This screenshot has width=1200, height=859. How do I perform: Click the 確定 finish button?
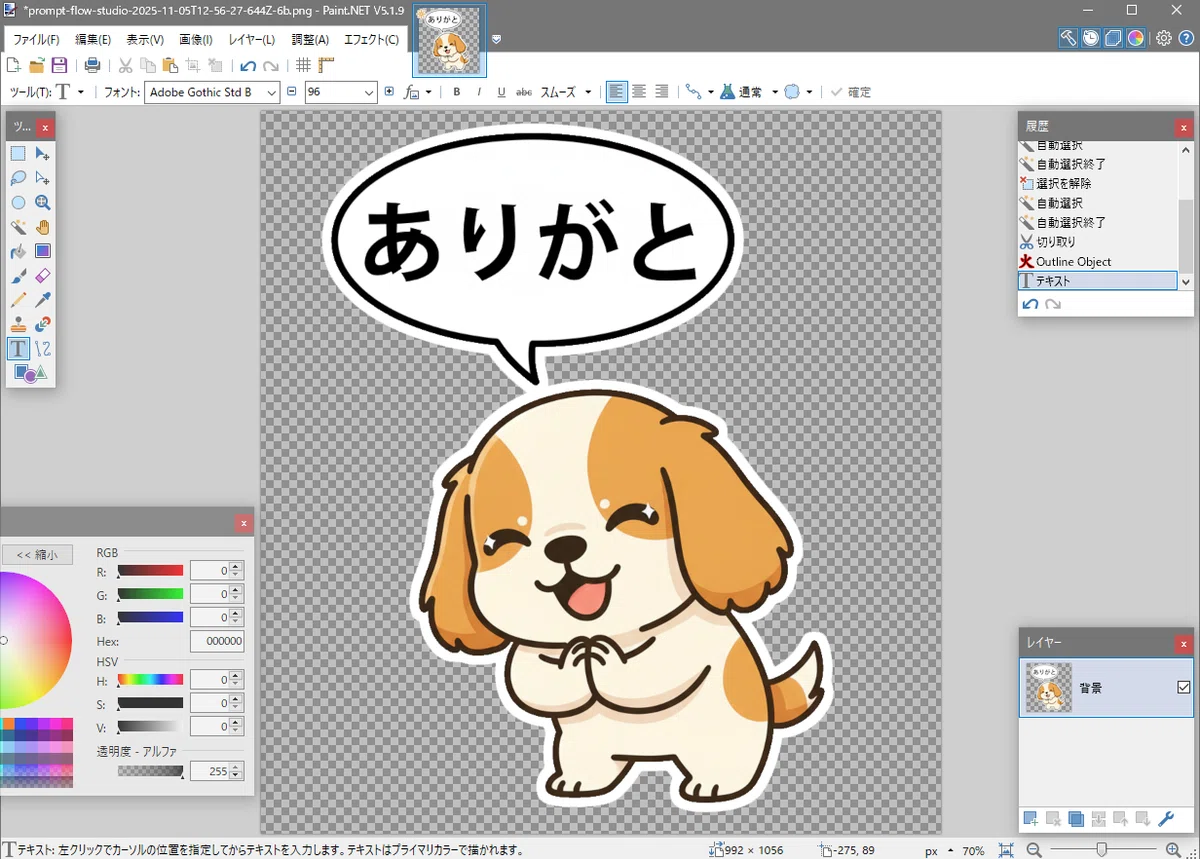tap(850, 92)
